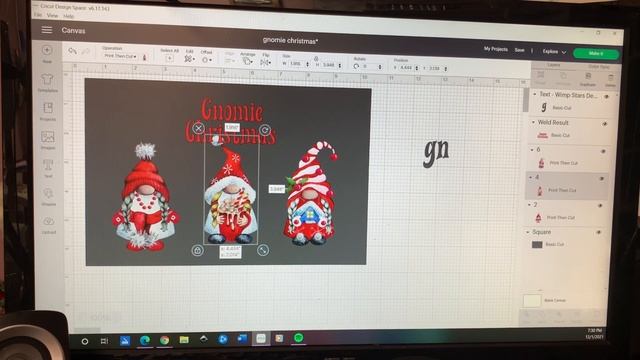This screenshot has height=360, width=640.
Task: Click the Width size input field
Action: [x=298, y=64]
